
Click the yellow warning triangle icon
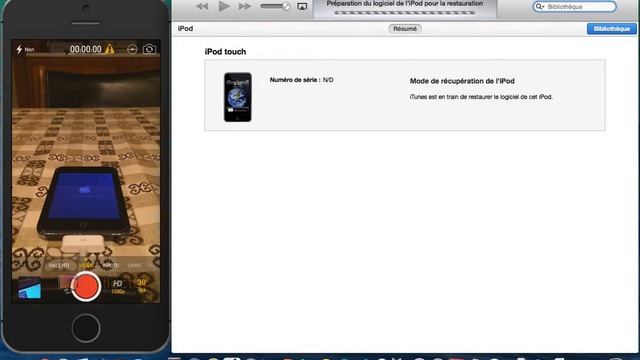[109, 49]
